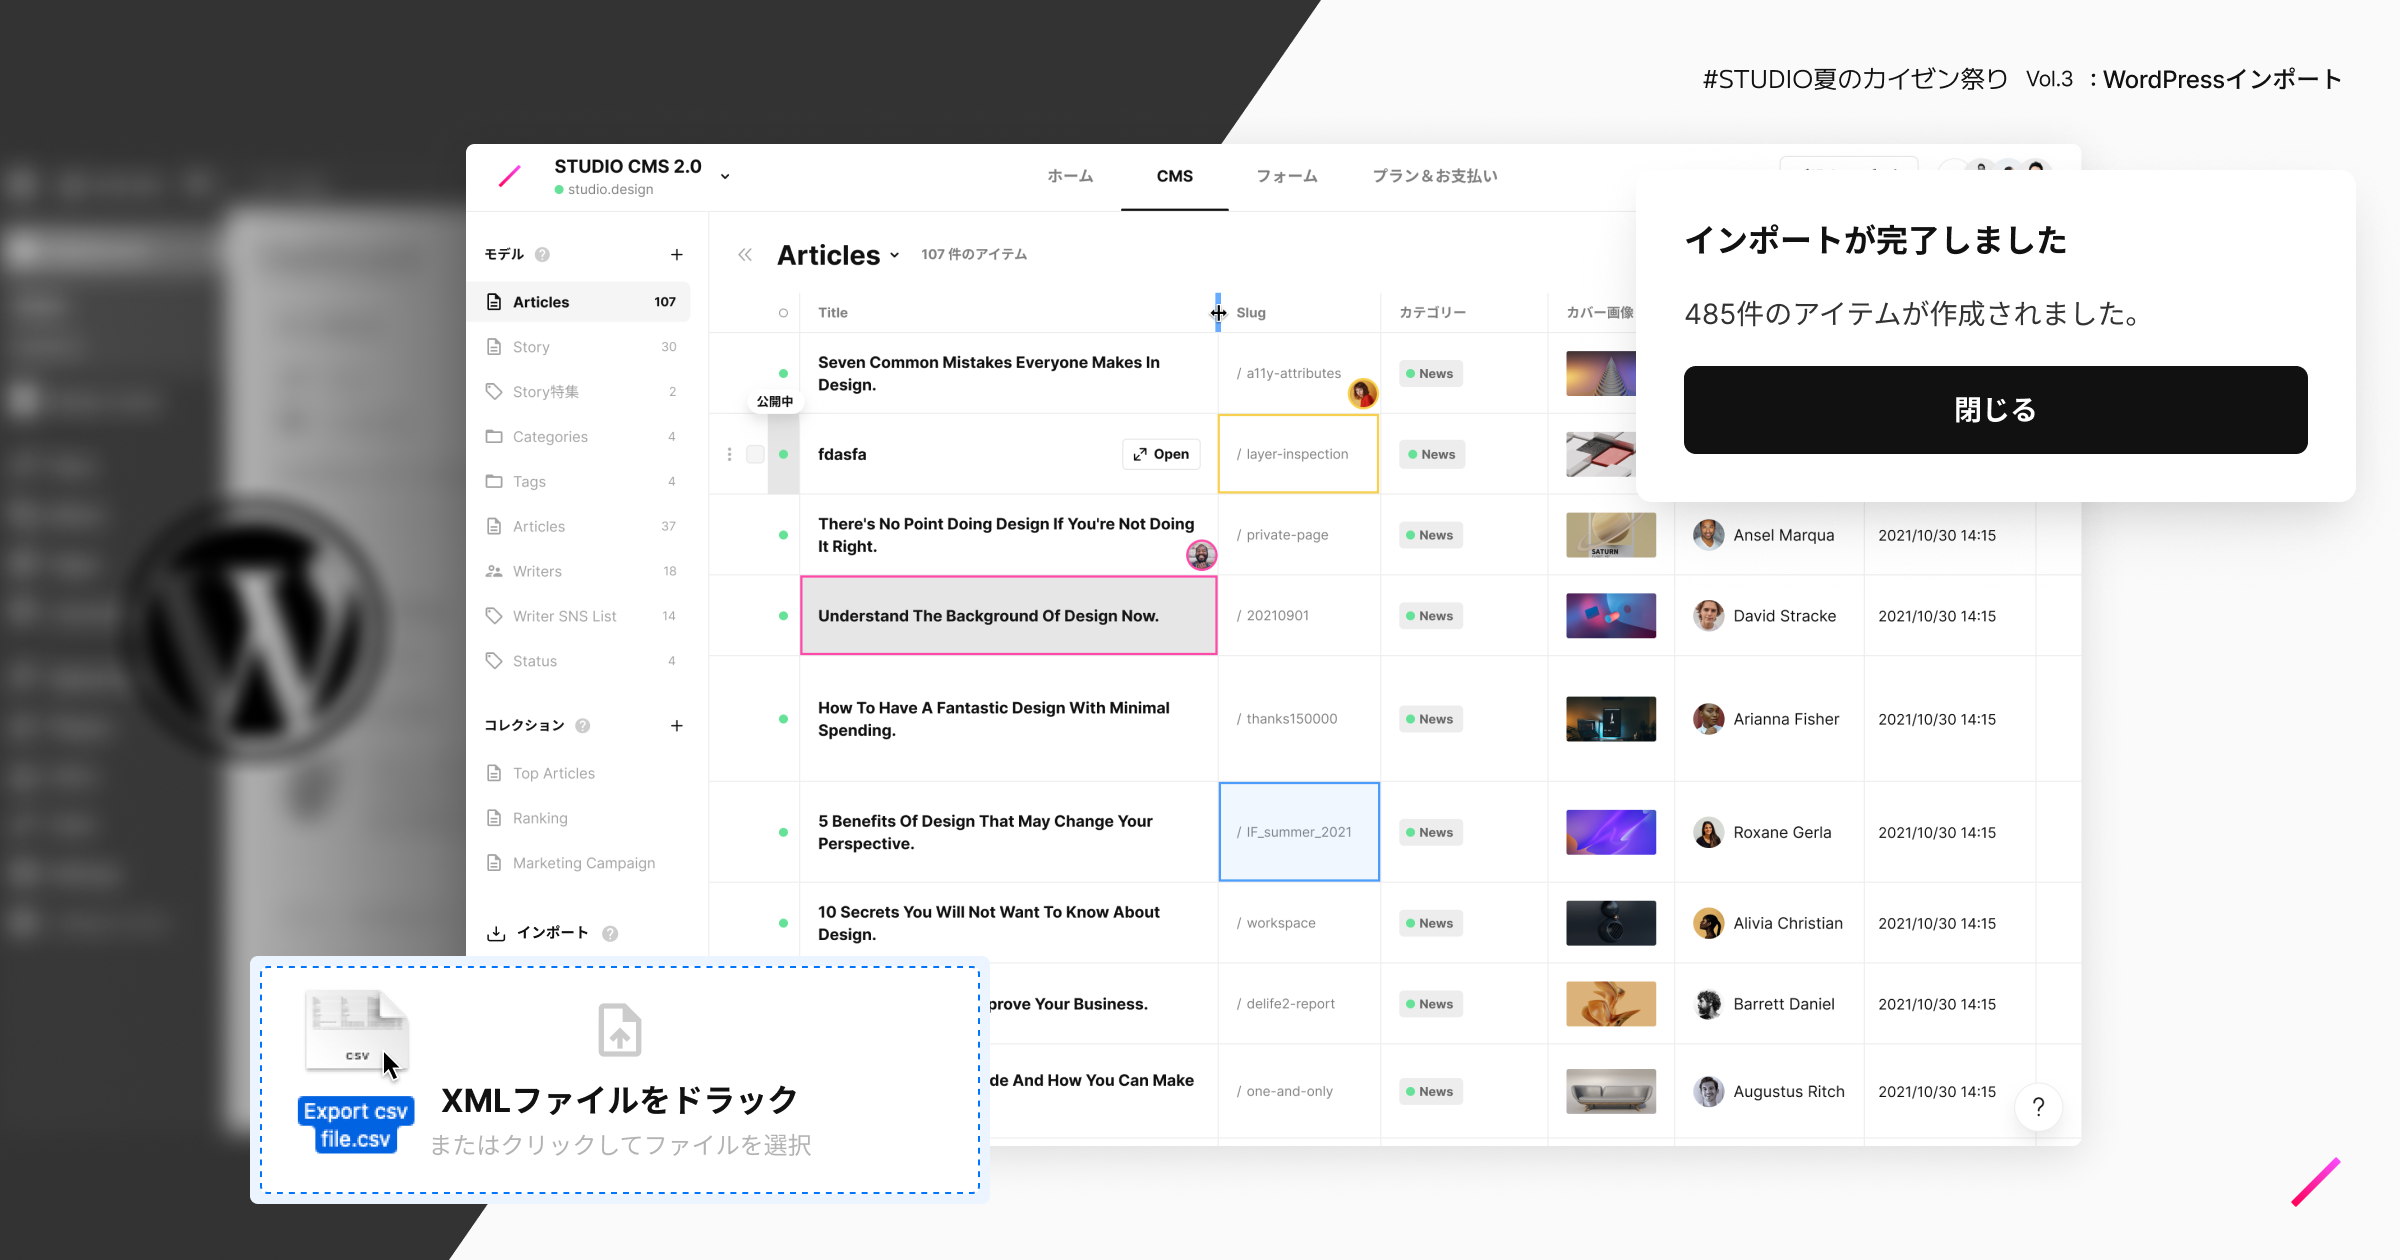Click the インポート download icon

click(495, 933)
